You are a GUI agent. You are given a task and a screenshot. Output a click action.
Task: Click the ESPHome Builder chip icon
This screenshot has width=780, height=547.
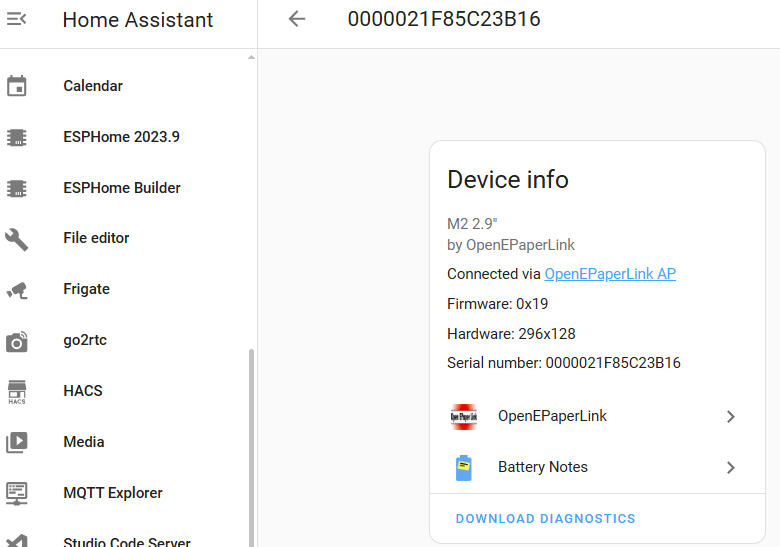(x=16, y=188)
